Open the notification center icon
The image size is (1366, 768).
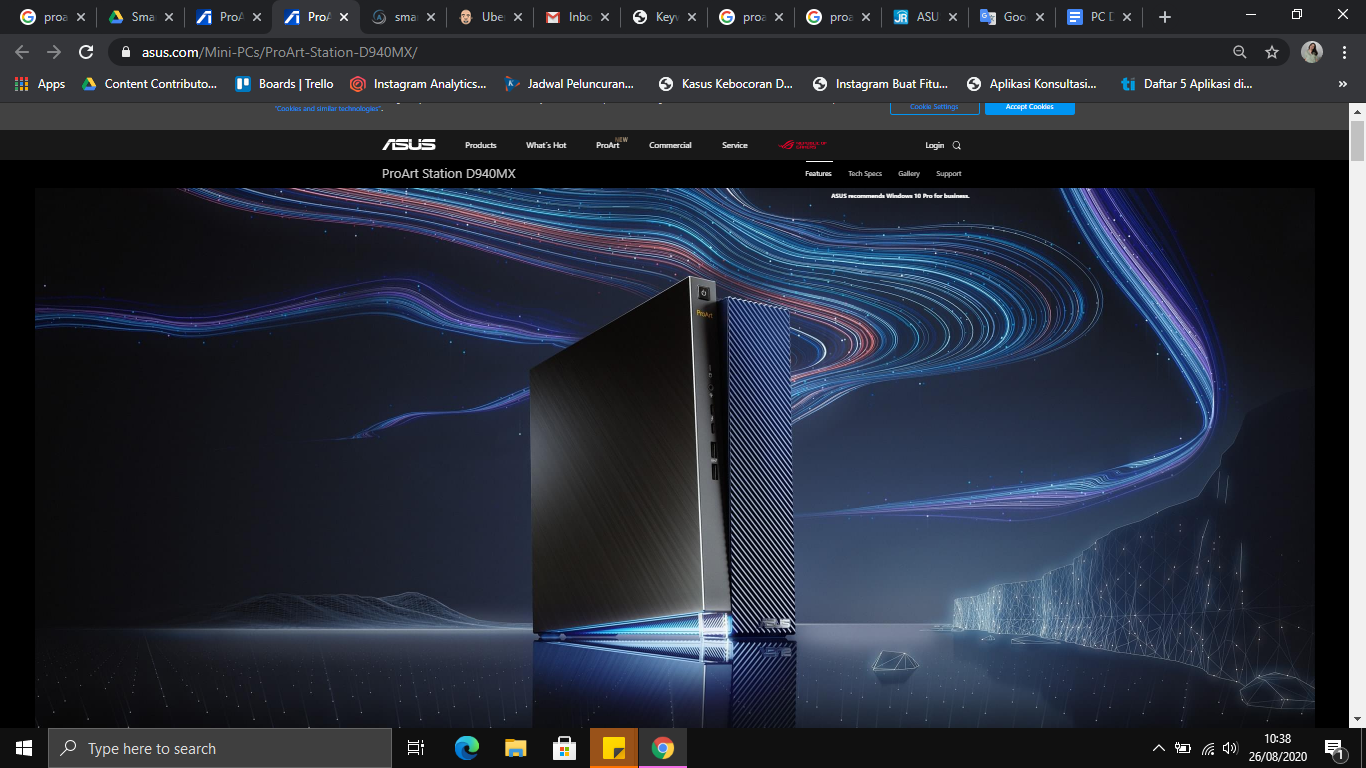(1333, 748)
